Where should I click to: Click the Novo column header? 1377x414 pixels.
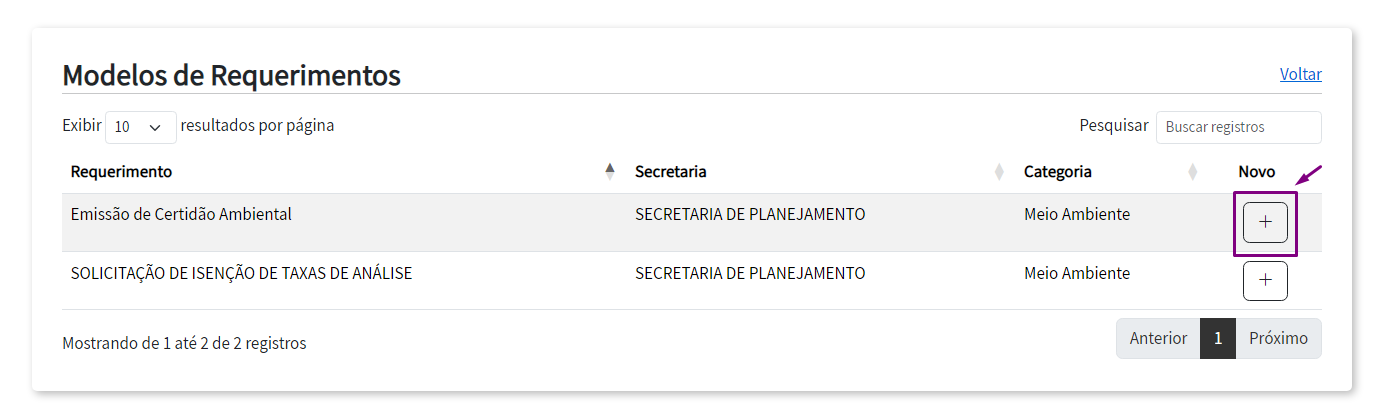1256,172
